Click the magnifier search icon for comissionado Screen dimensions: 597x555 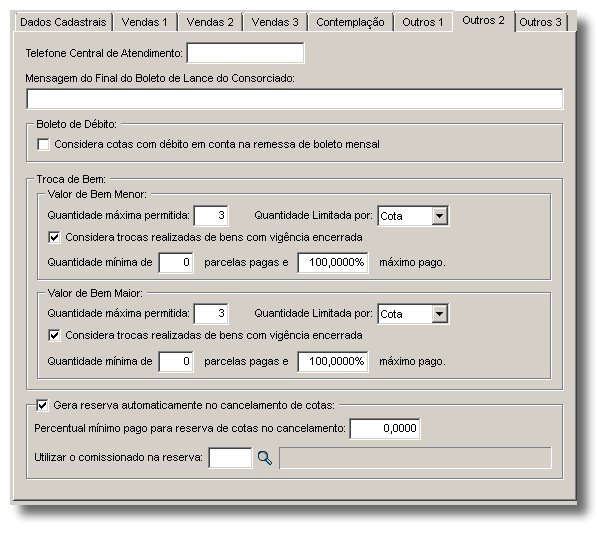click(x=265, y=458)
